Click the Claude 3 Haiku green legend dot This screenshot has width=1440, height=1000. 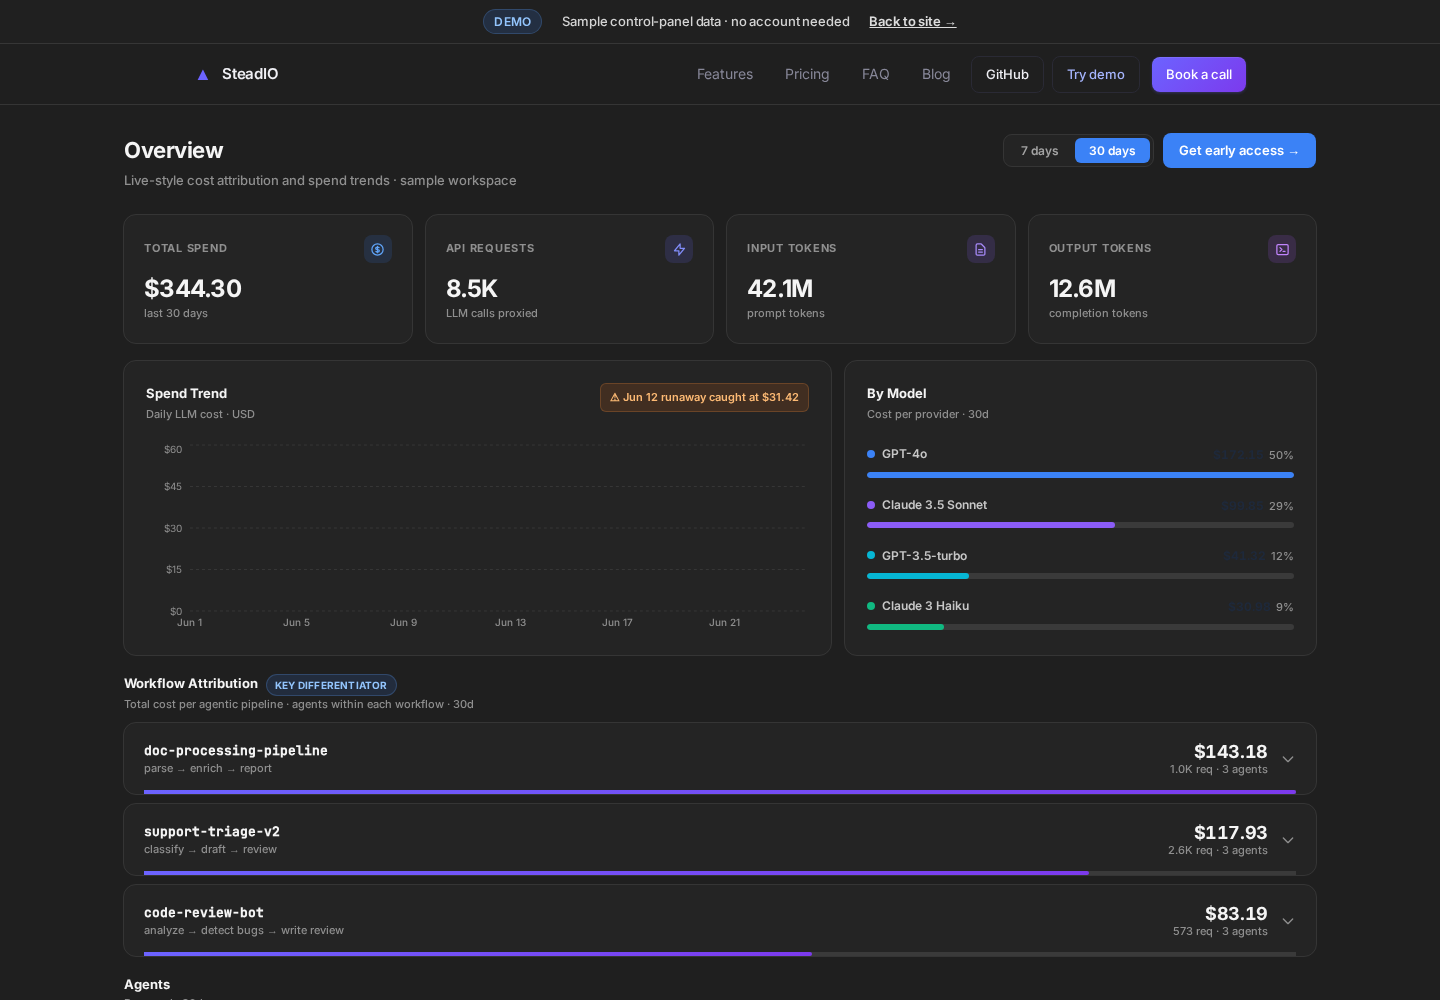[871, 606]
